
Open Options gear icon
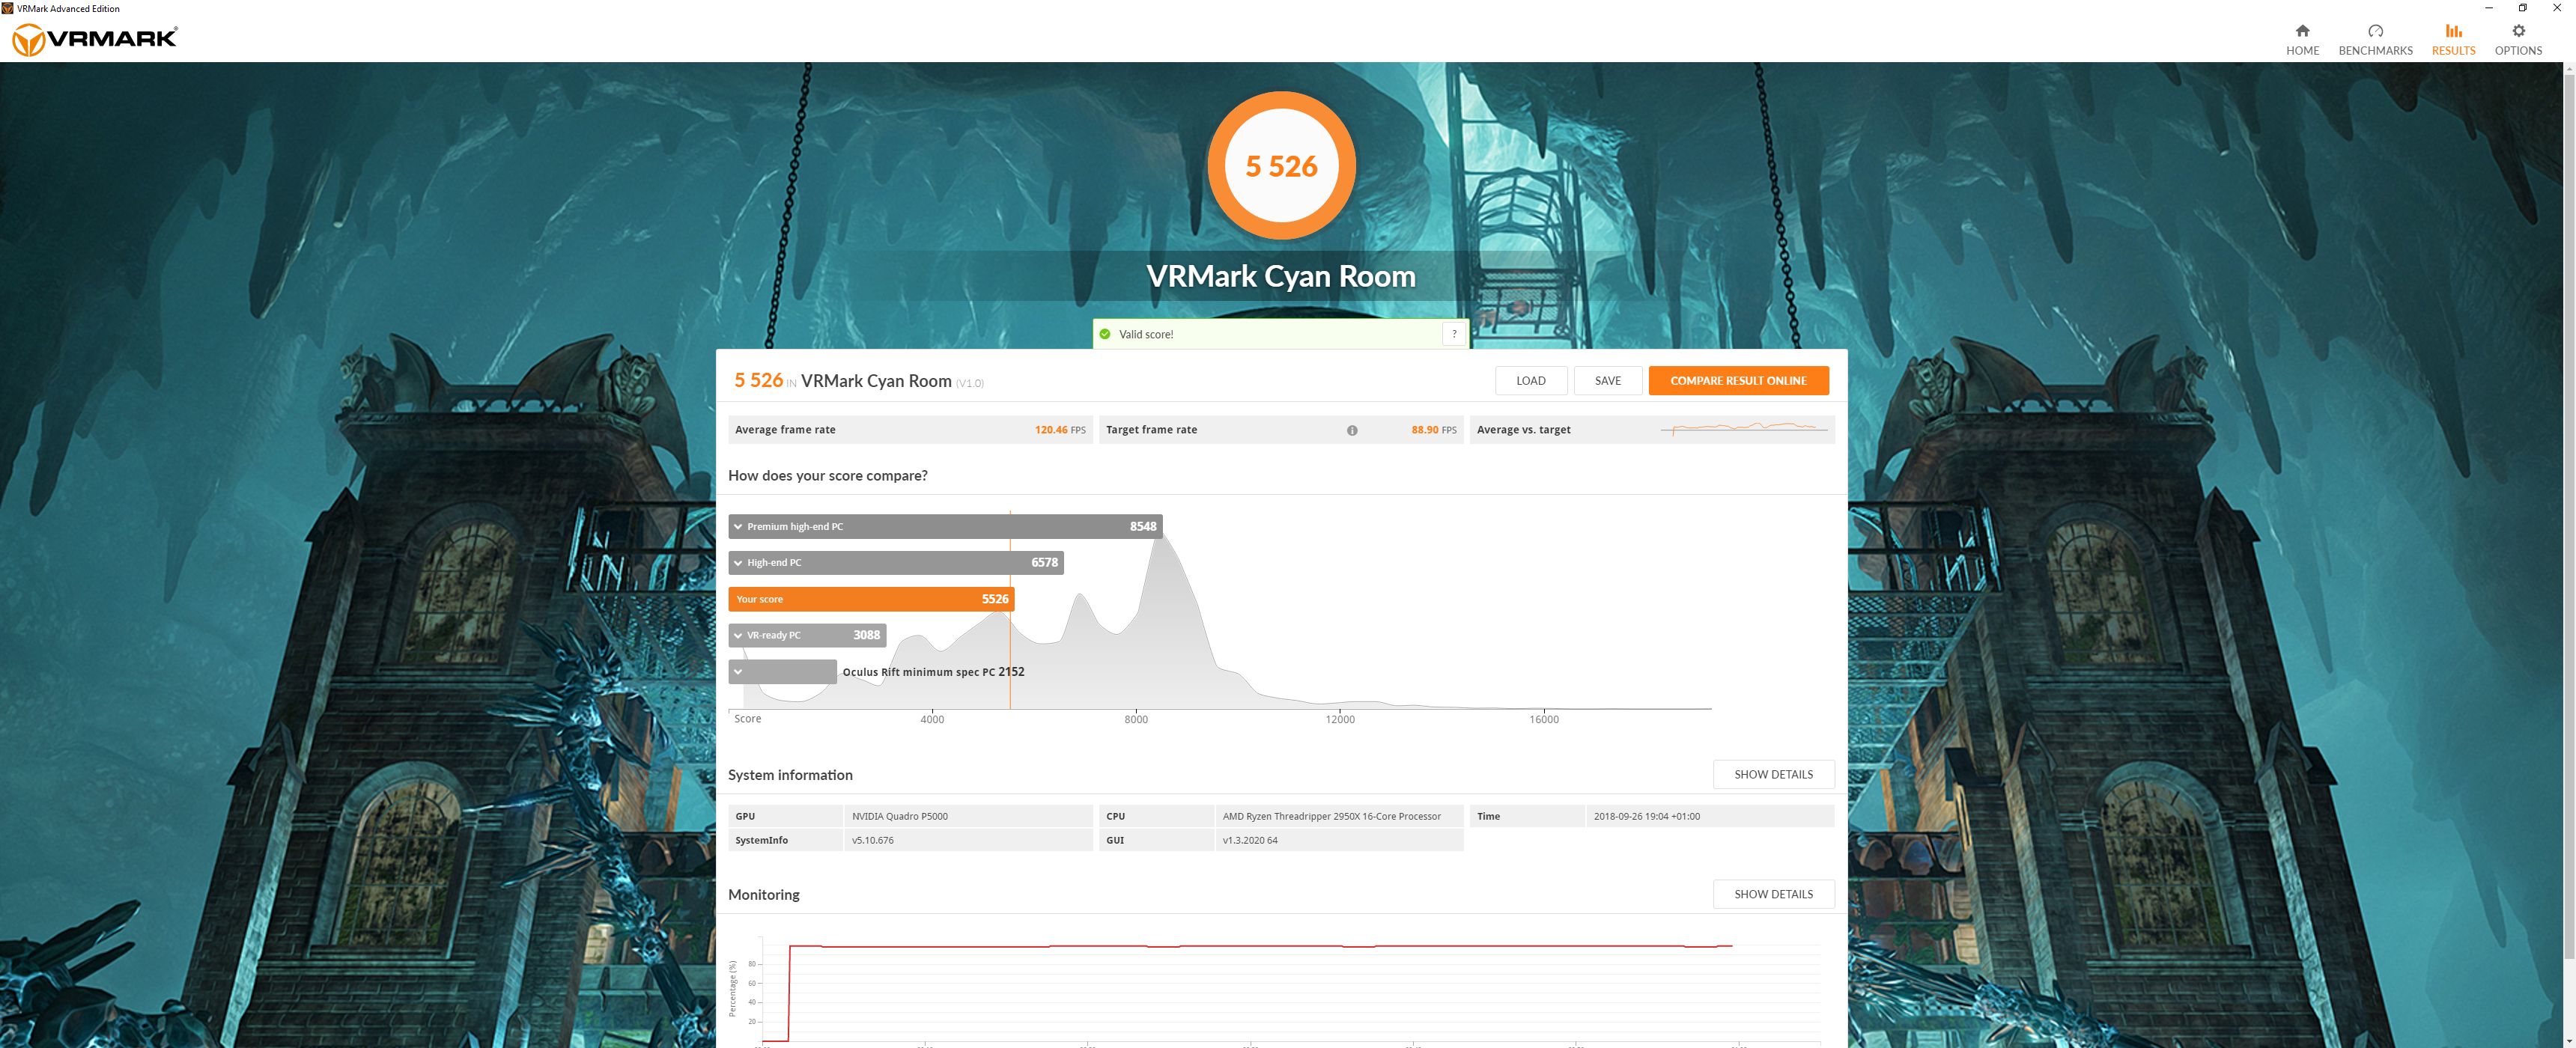click(x=2518, y=31)
